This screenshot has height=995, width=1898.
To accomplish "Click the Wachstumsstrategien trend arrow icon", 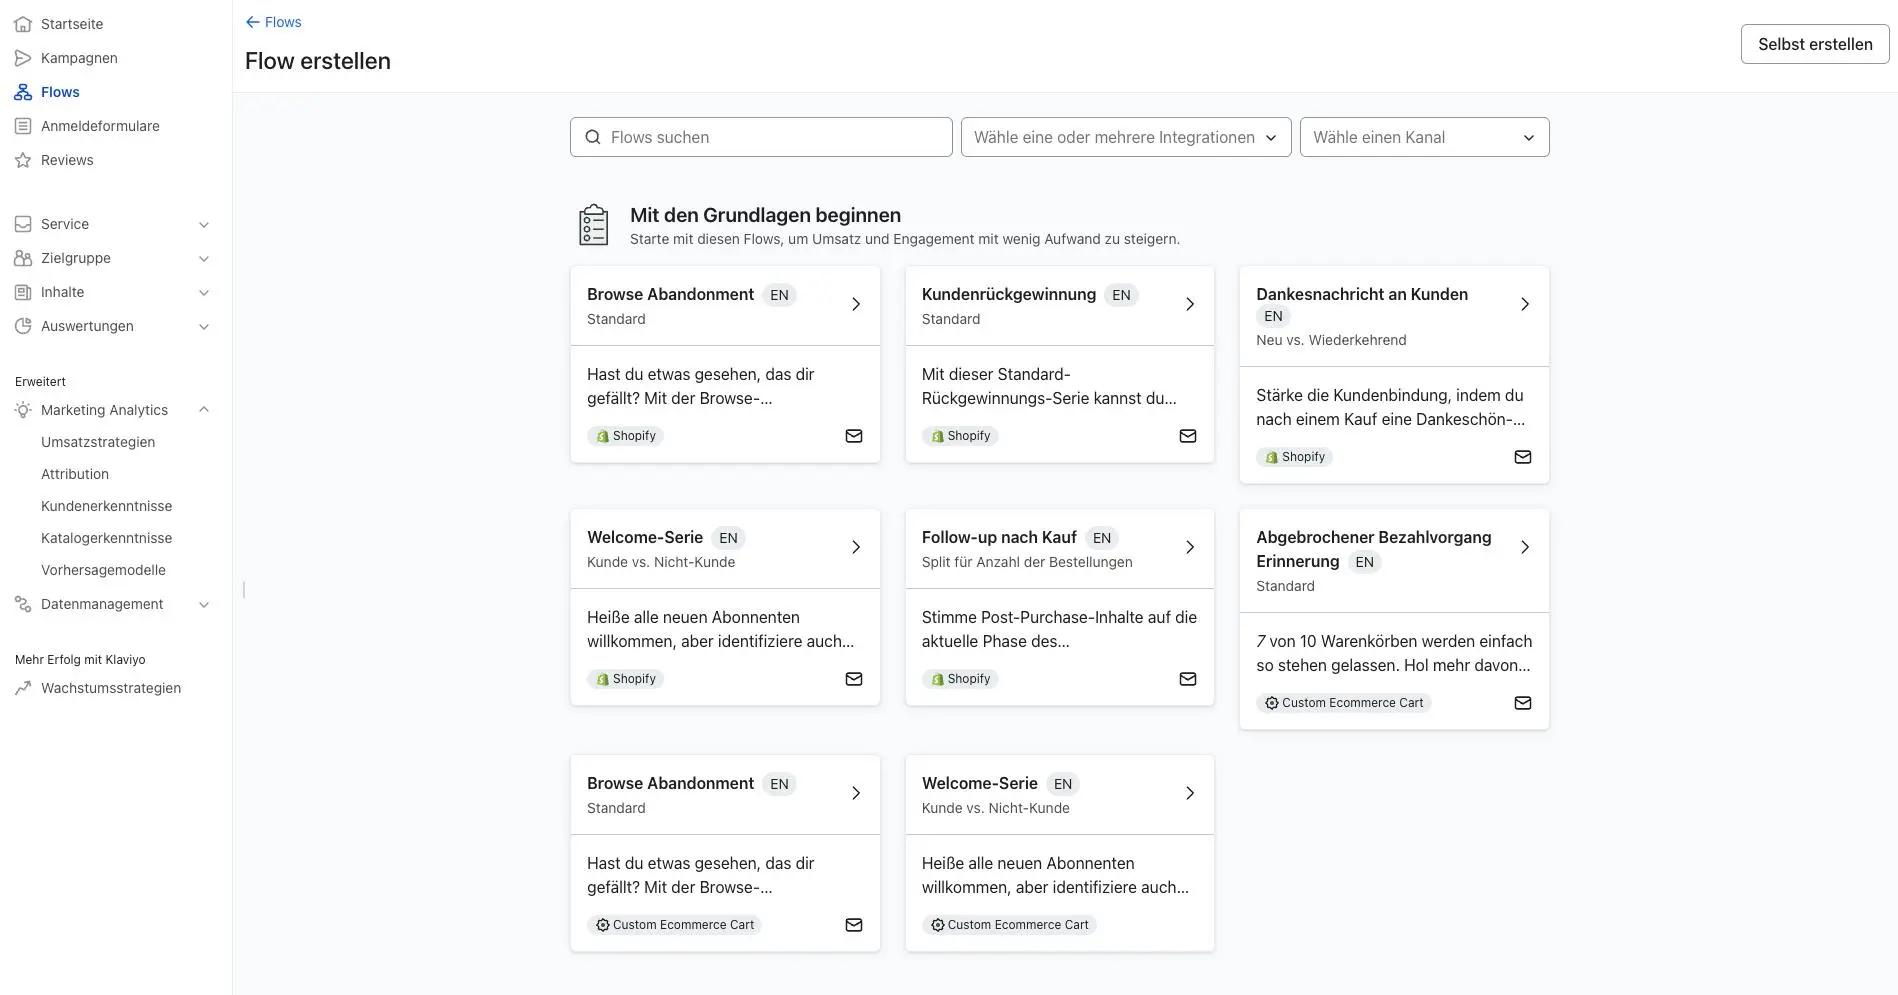I will click(x=23, y=688).
